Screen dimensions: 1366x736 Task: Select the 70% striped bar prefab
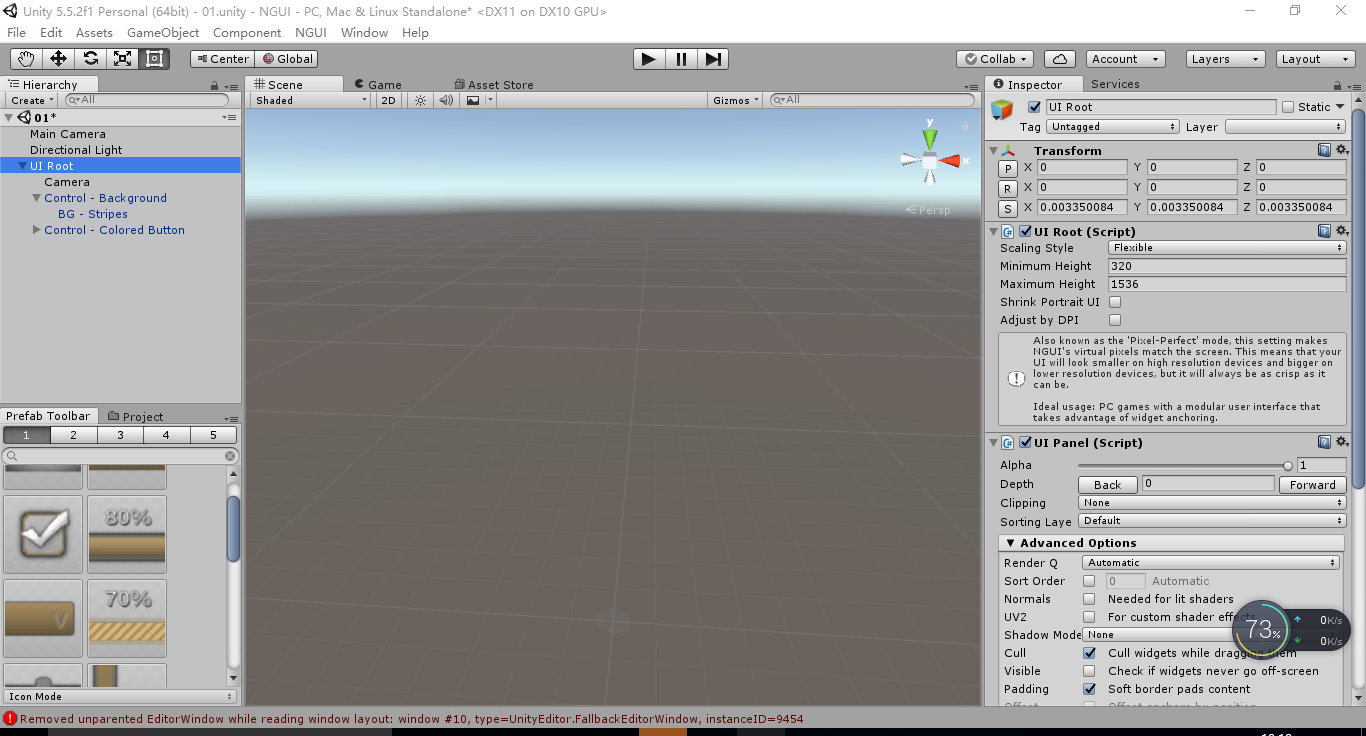click(x=127, y=617)
